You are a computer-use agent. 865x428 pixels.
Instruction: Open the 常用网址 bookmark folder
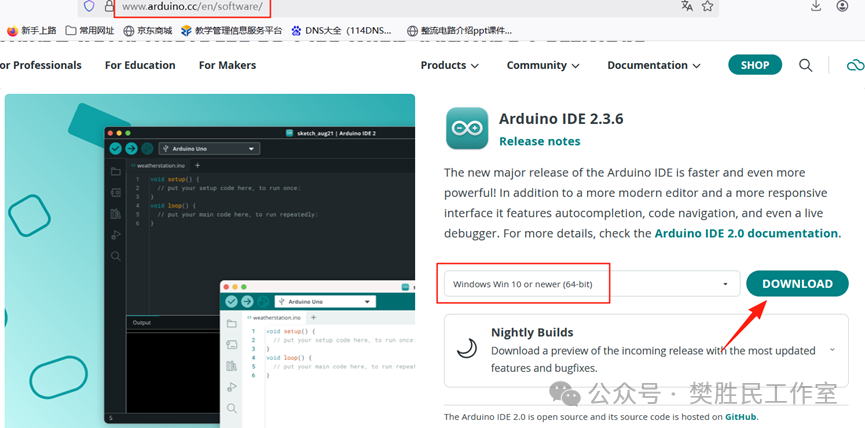[90, 30]
